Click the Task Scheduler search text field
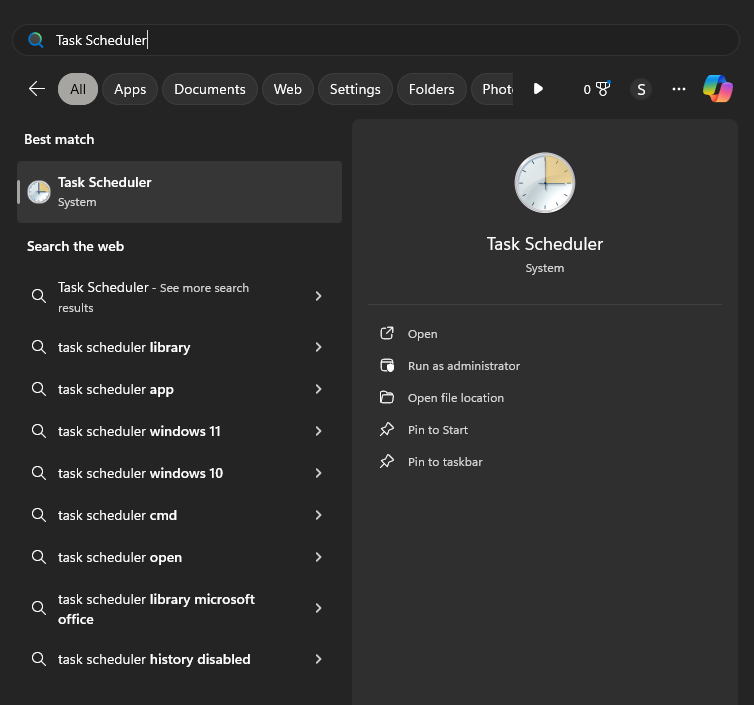The height and width of the screenshot is (705, 754). [375, 40]
